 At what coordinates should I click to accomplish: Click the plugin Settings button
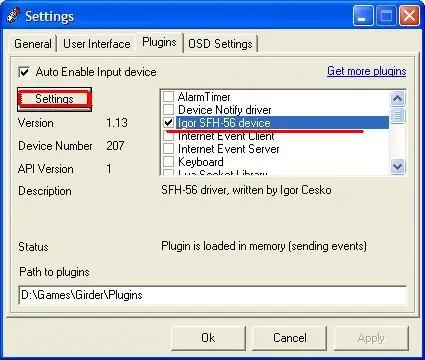[x=54, y=99]
